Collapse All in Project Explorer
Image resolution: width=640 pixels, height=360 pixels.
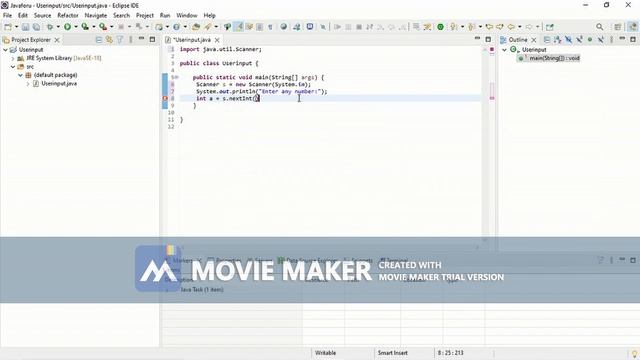[x=98, y=40]
